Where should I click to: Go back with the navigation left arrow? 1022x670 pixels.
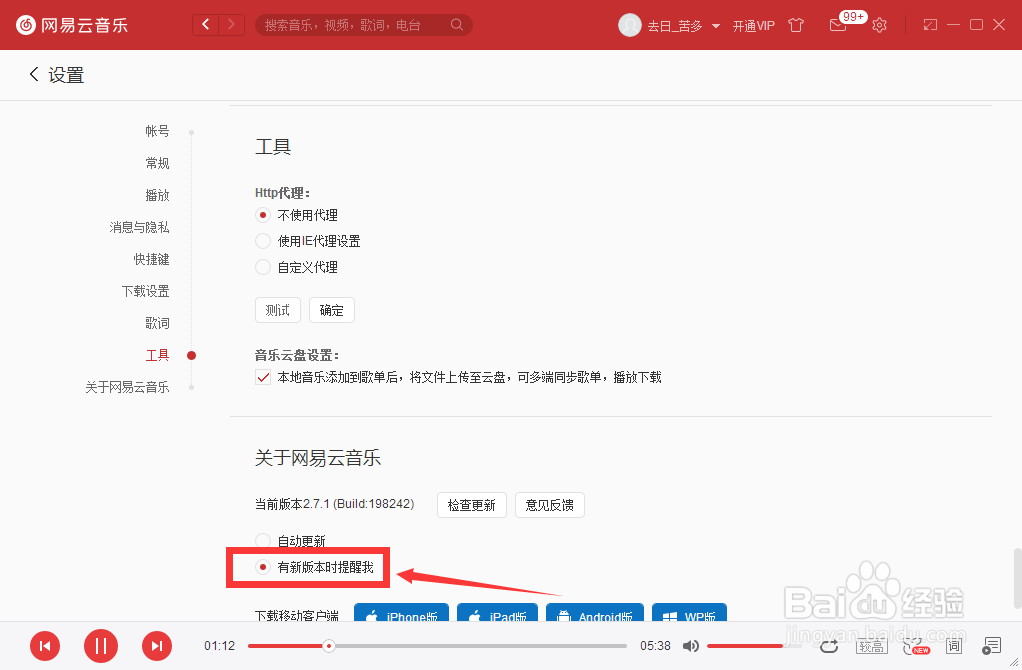point(206,25)
